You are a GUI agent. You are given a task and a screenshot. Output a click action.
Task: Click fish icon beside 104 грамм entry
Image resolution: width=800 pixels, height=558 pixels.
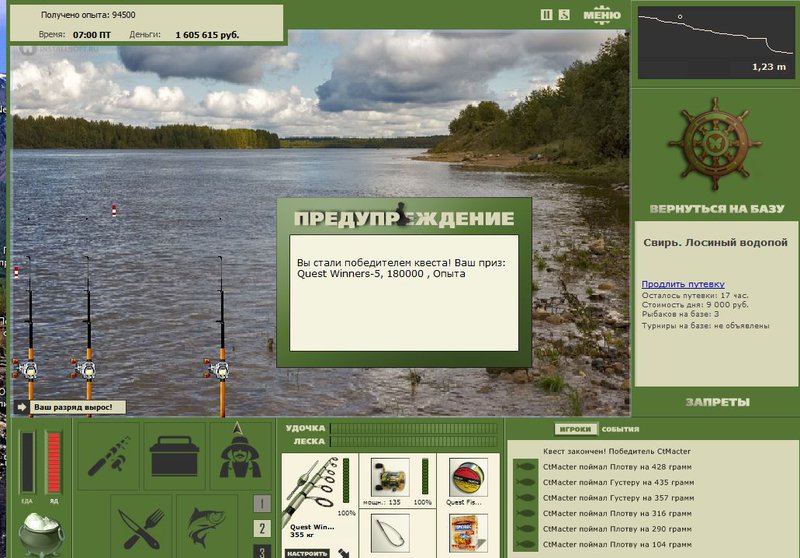point(526,544)
